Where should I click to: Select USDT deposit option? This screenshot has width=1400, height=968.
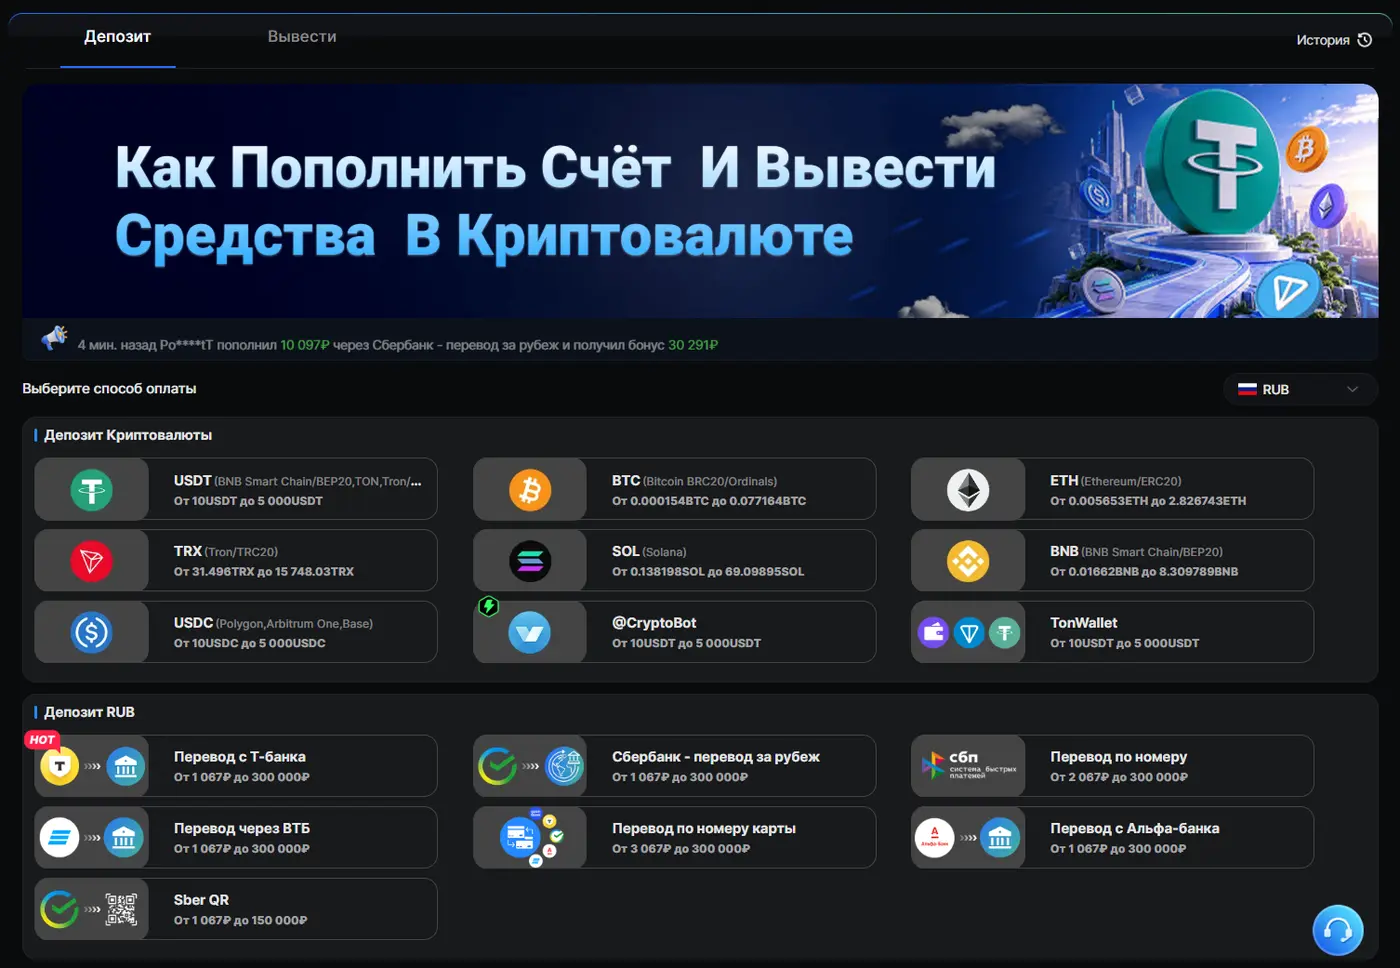236,490
